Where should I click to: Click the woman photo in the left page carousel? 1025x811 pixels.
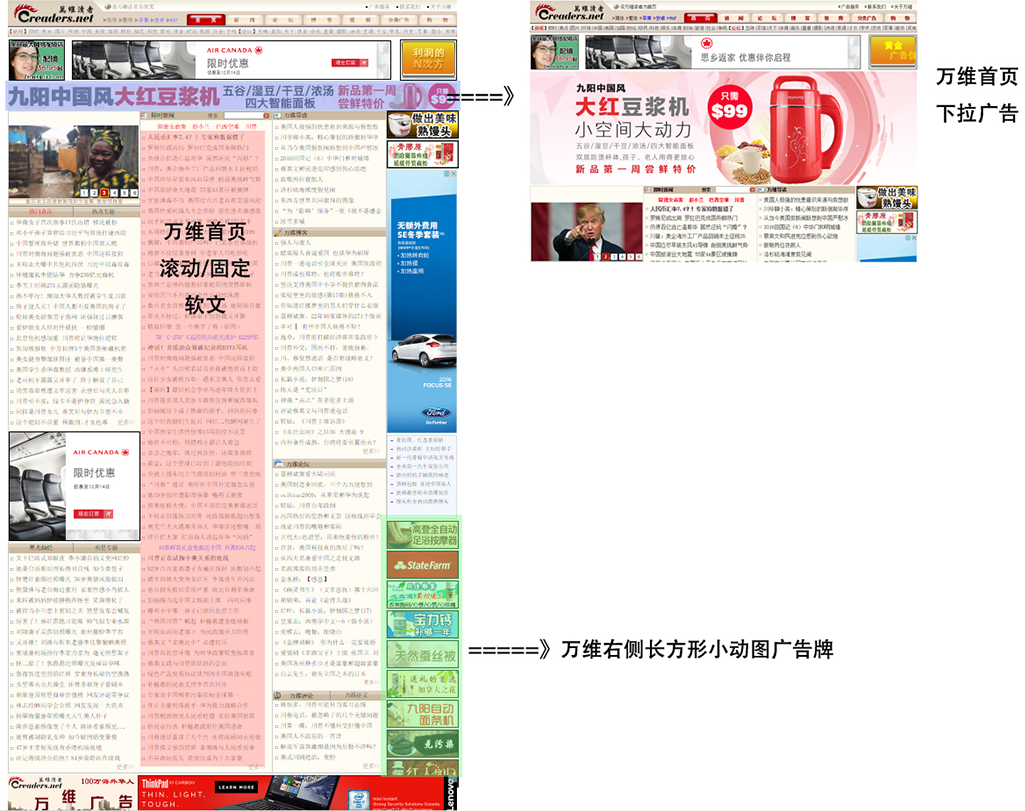(x=74, y=162)
